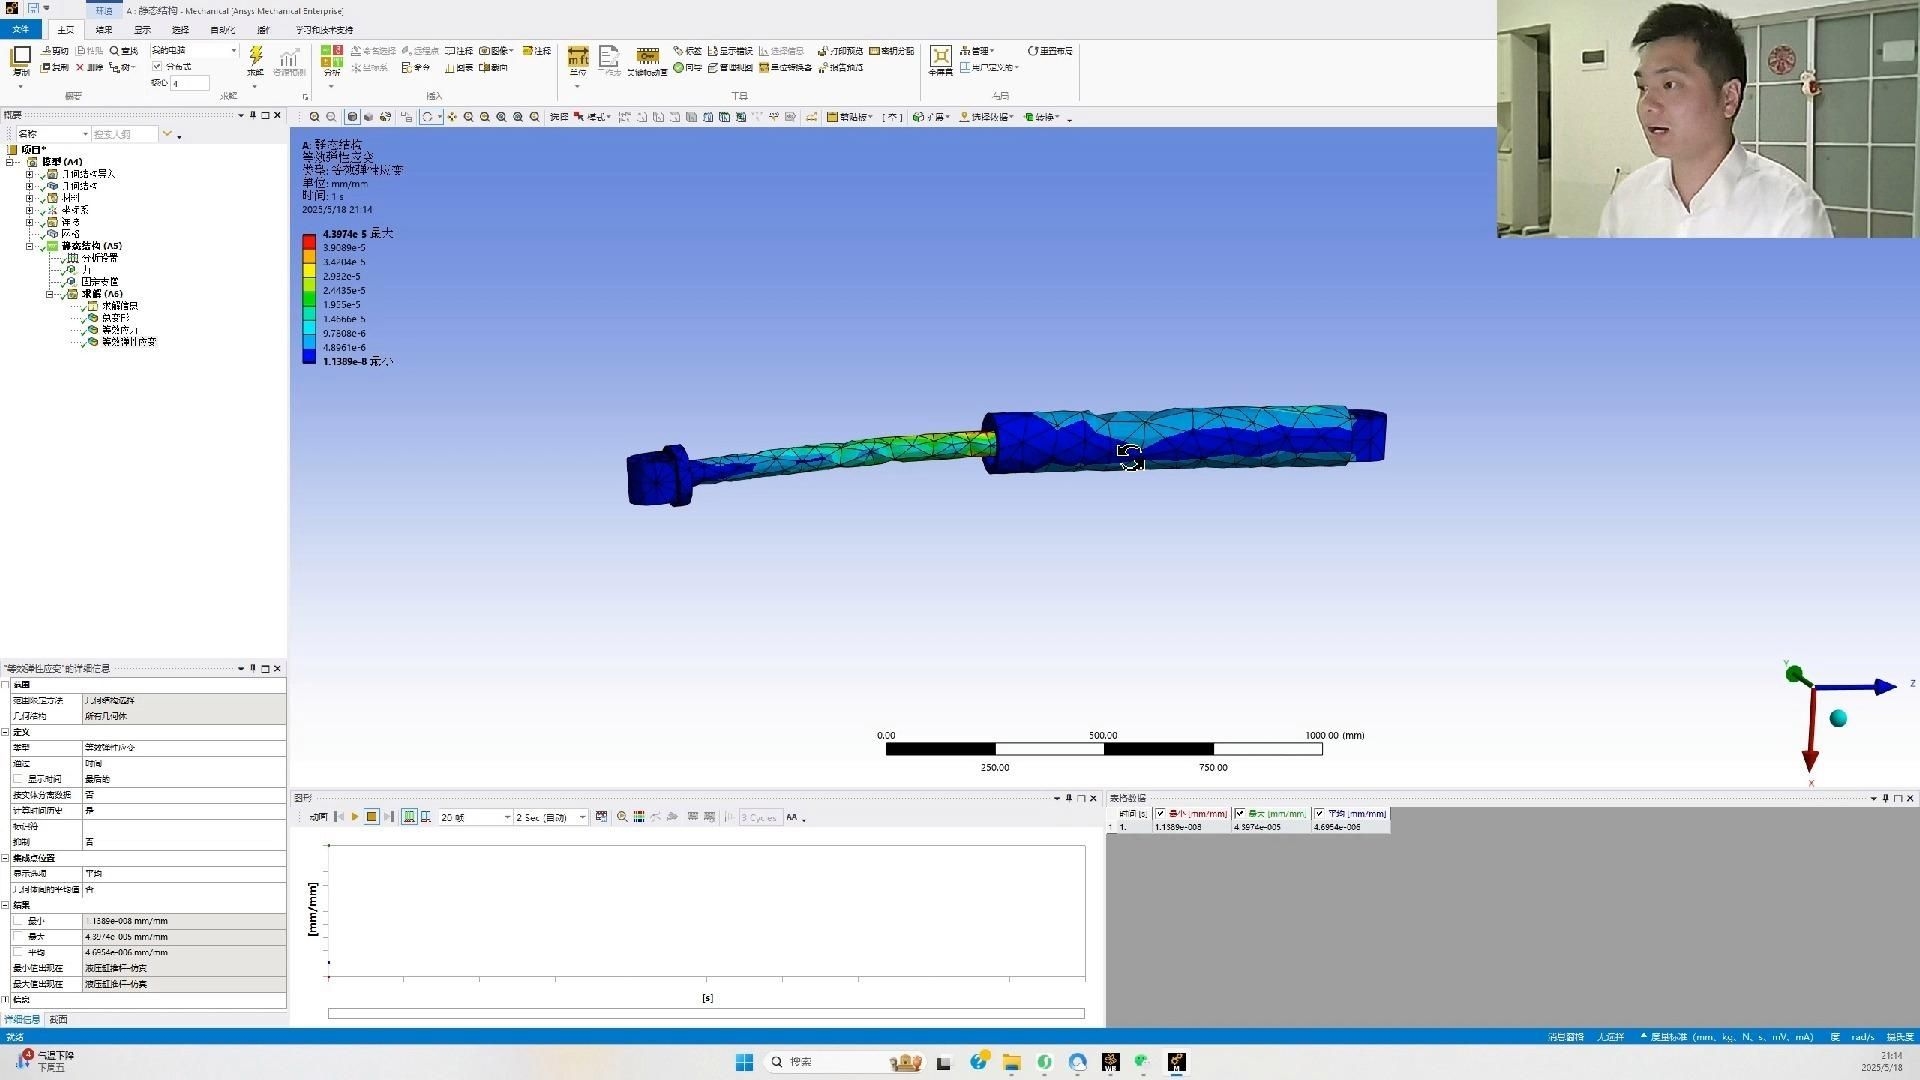Toggle the distributed checkbox in the Solve group
Image resolution: width=1920 pixels, height=1080 pixels.
pos(157,67)
